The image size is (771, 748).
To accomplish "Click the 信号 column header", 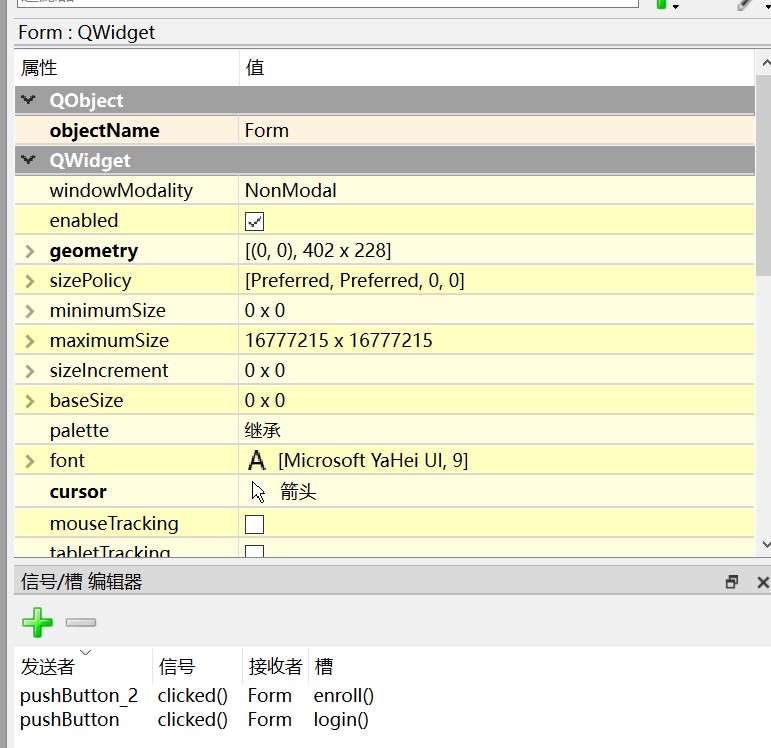I will [x=177, y=667].
